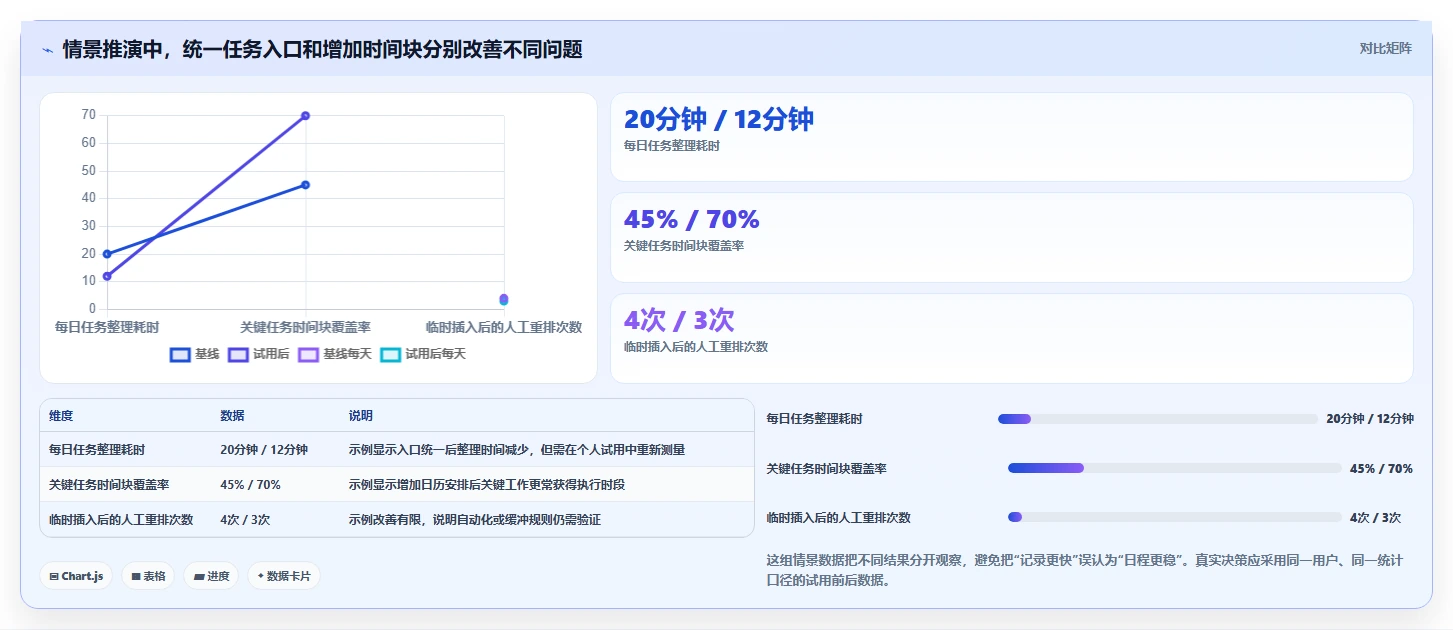1453x630 pixels.
Task: Click the 临时插入后的人工重排次数 cell in the table
Action: point(121,520)
